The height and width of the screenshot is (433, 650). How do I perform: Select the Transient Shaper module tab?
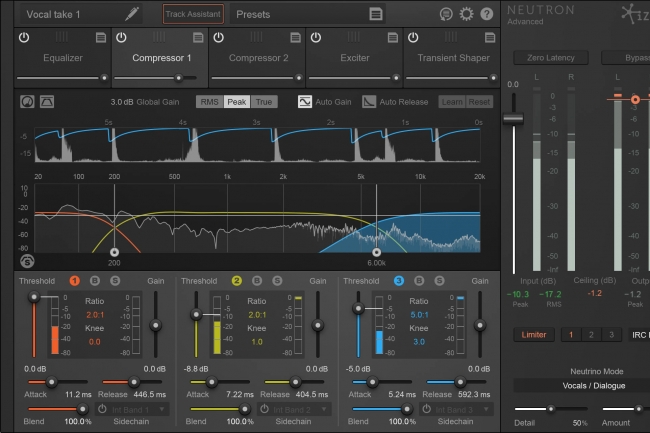pyautogui.click(x=453, y=58)
